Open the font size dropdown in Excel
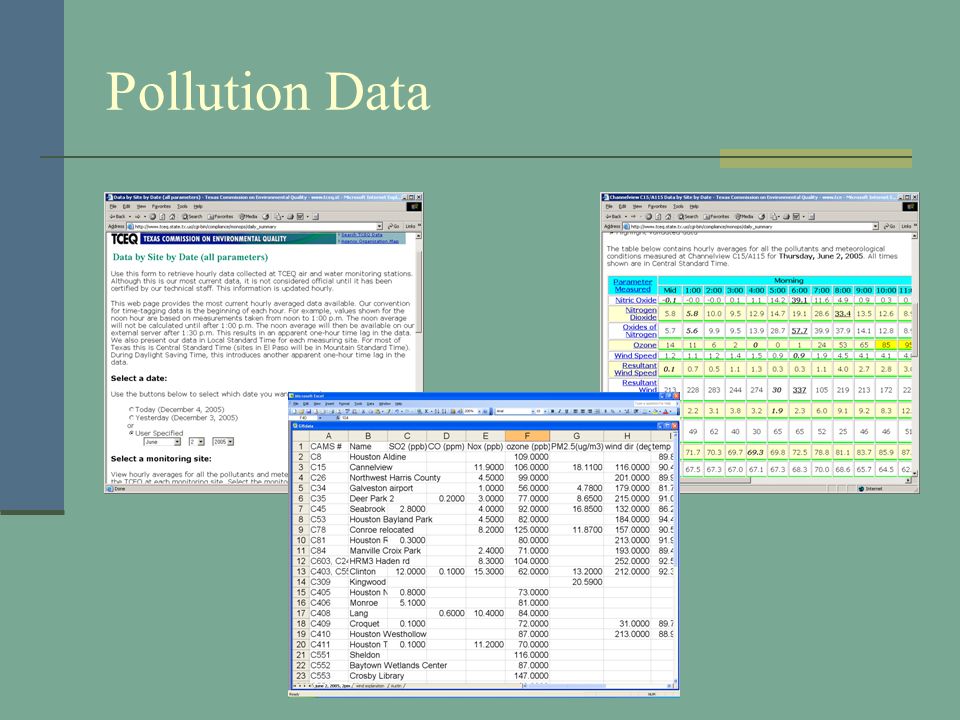 coord(545,411)
